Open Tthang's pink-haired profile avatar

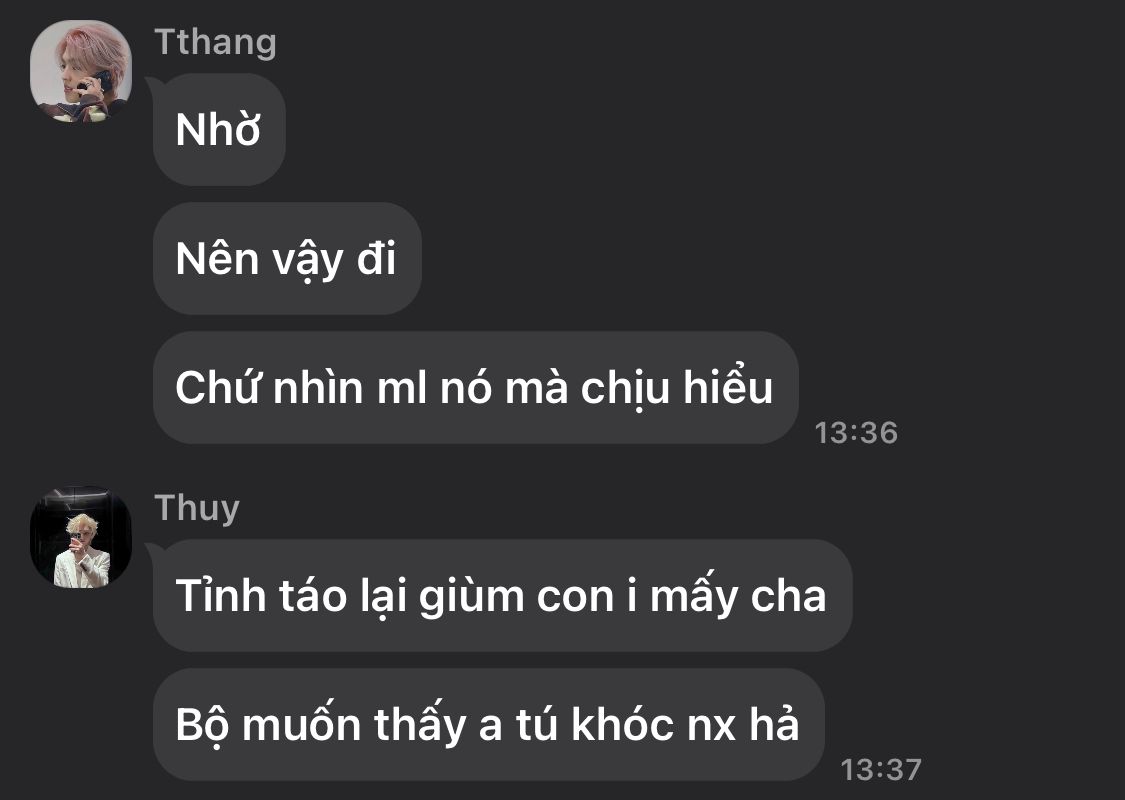[81, 71]
